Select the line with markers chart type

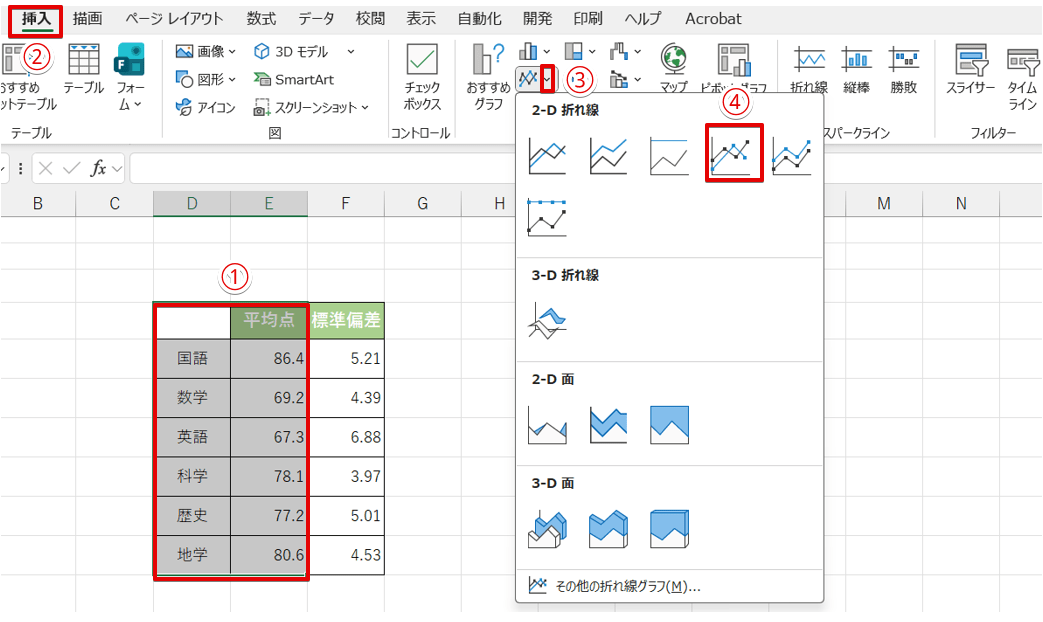[x=733, y=154]
